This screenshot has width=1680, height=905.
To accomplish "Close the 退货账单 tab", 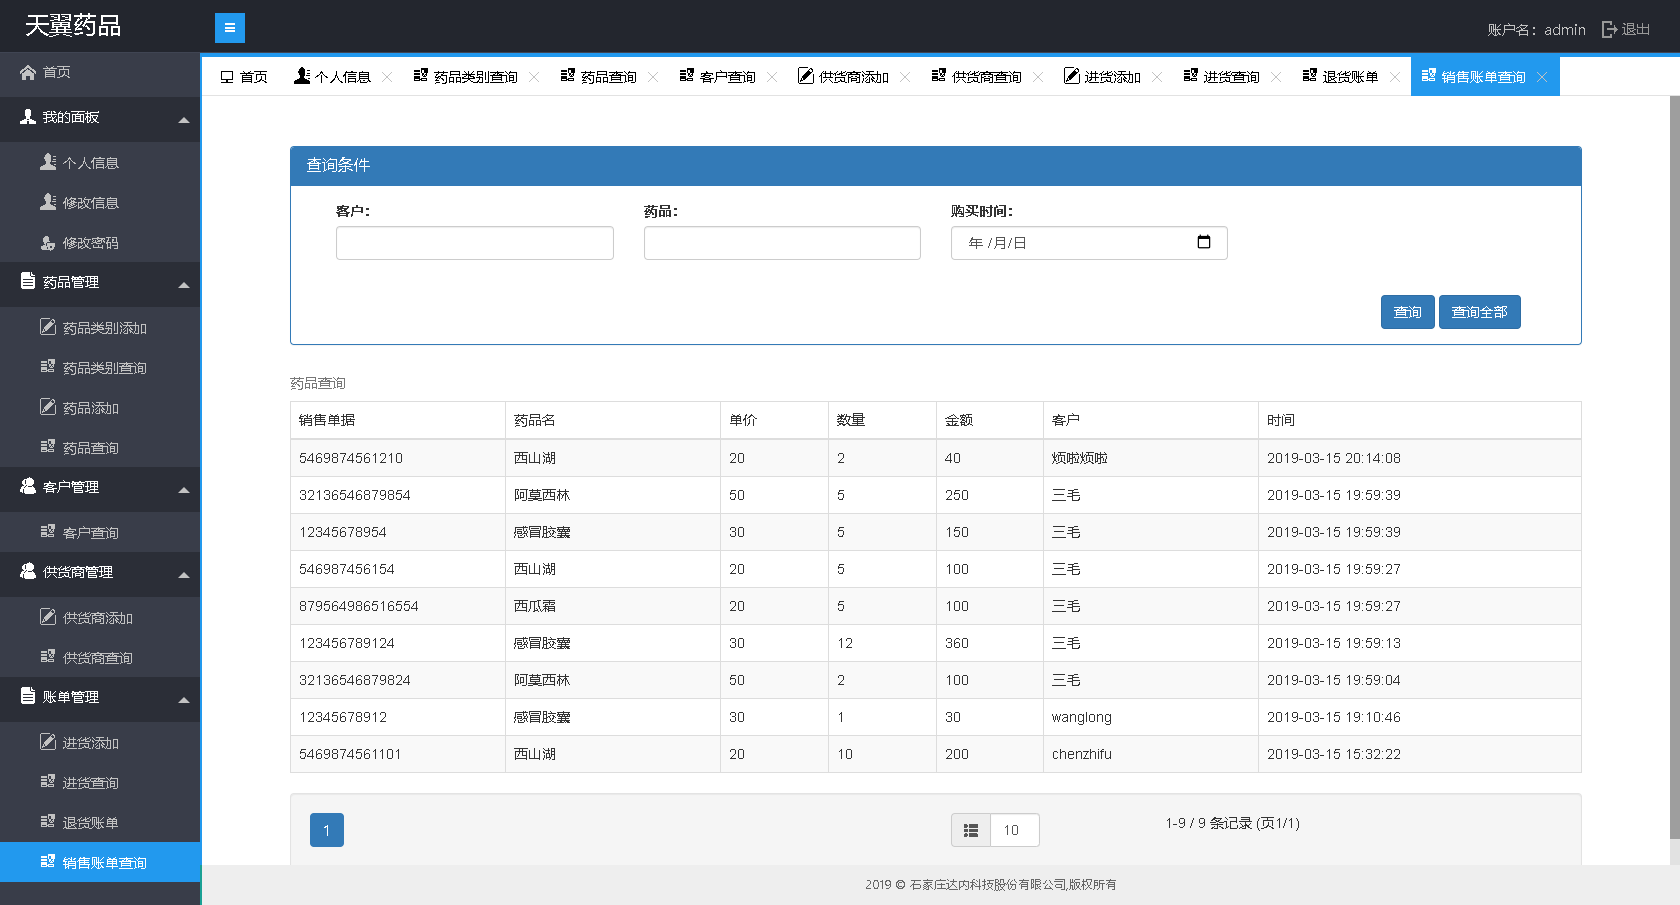I will click(x=1395, y=77).
